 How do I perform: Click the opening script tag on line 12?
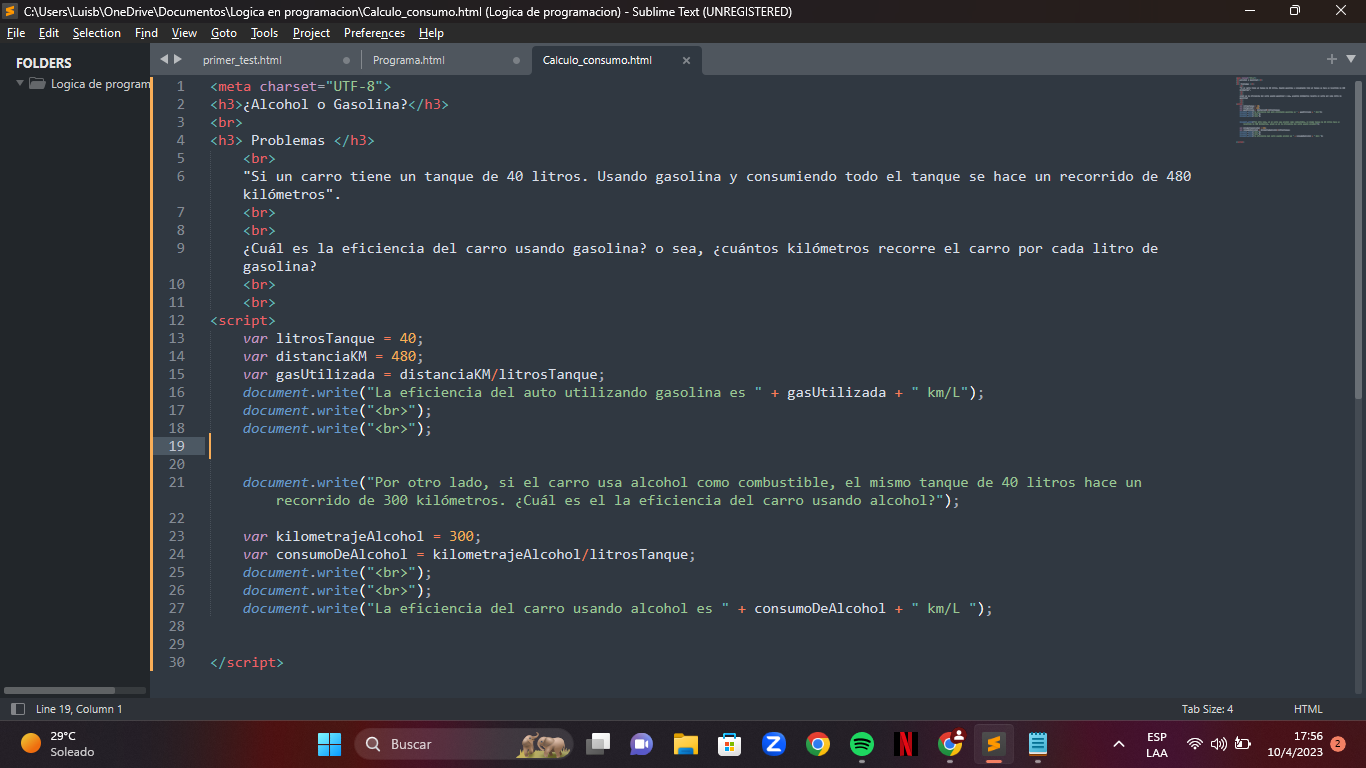[x=243, y=320]
